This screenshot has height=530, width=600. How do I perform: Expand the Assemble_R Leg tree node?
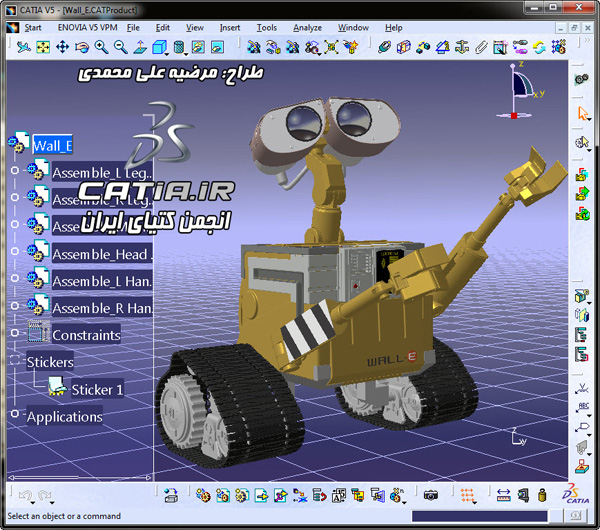[x=15, y=197]
